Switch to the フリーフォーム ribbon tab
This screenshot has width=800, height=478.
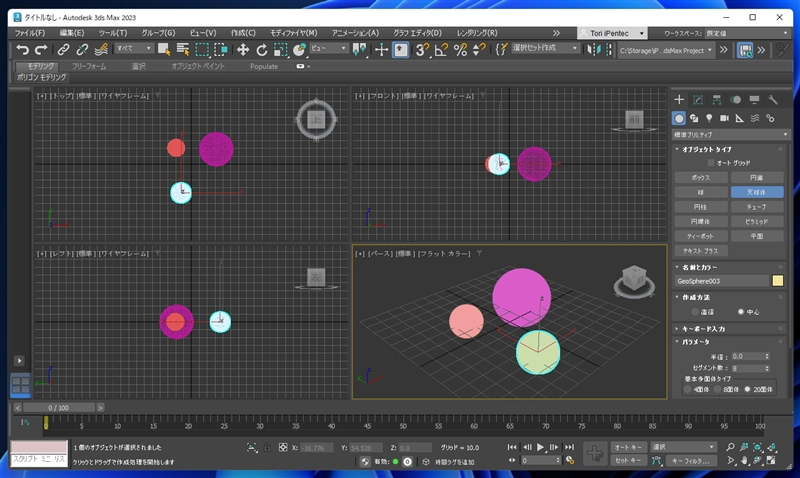pos(89,66)
